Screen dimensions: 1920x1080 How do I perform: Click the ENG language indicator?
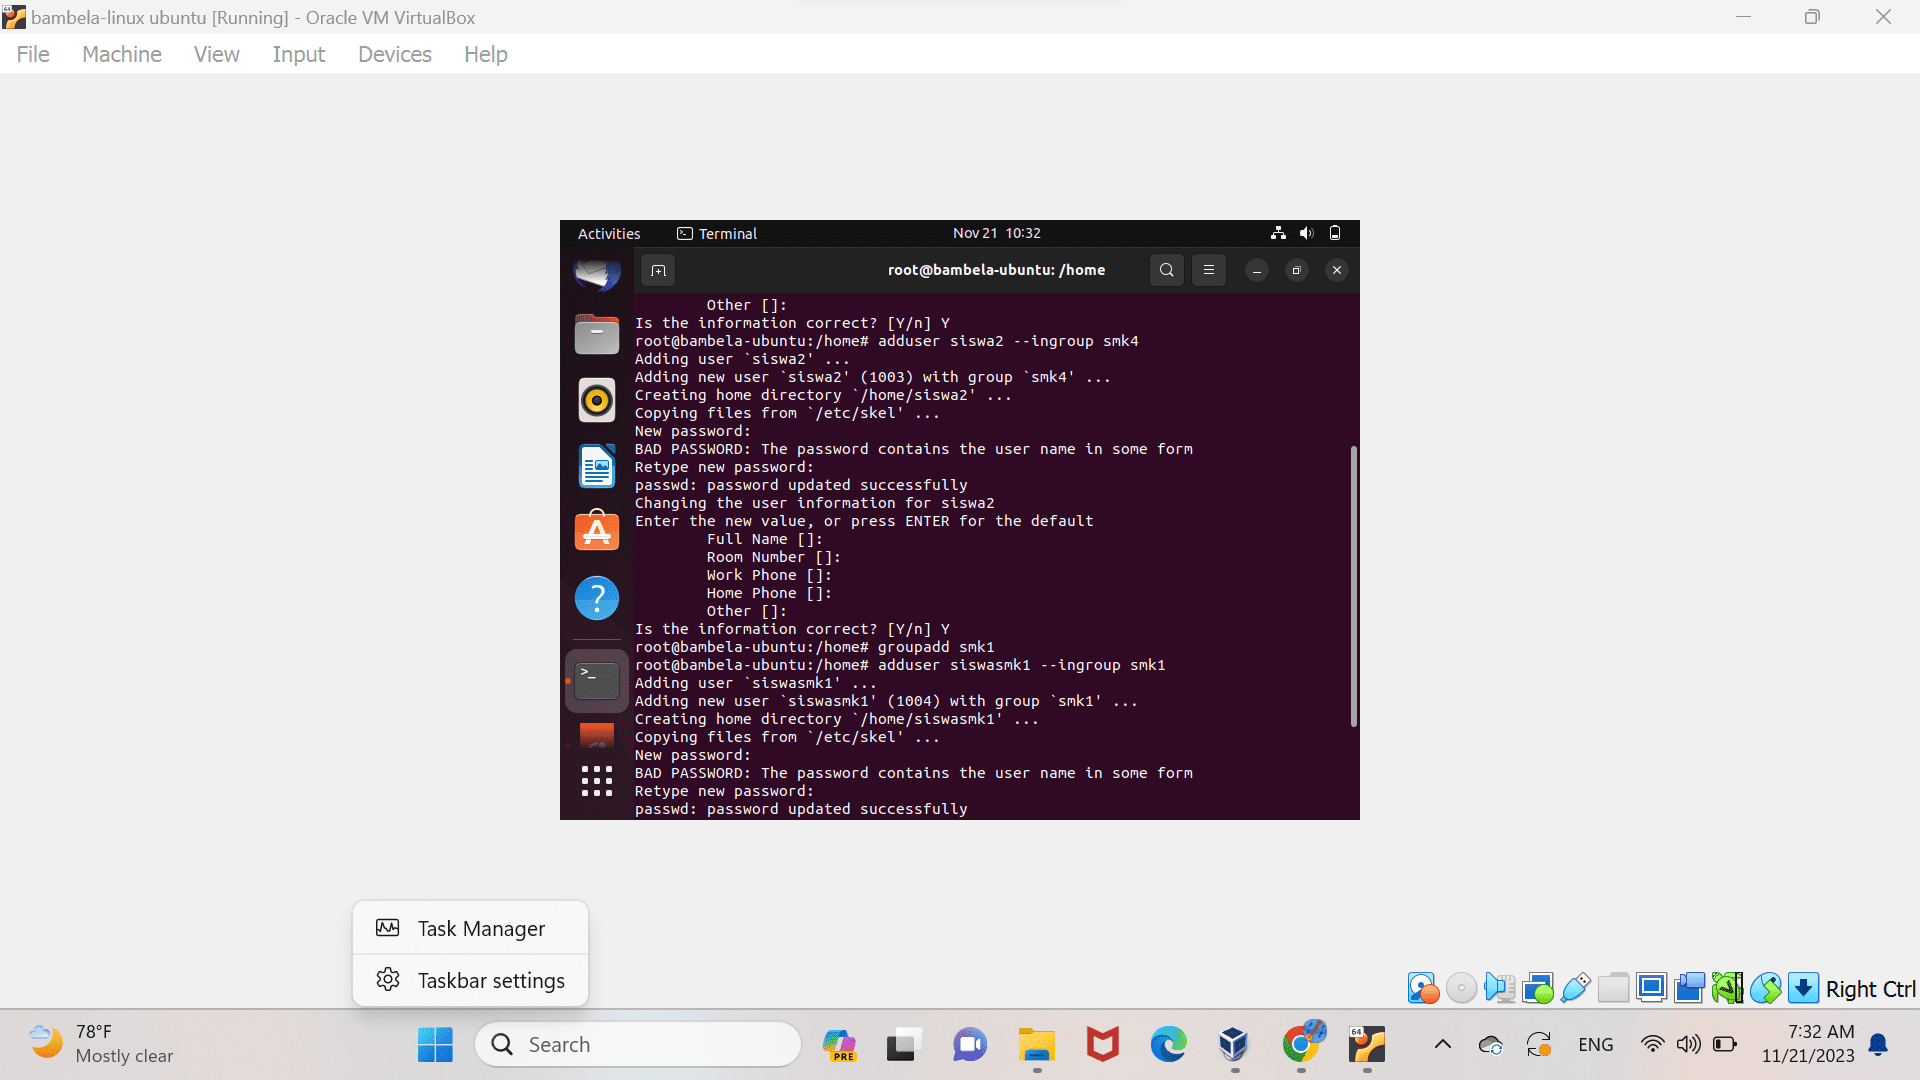pyautogui.click(x=1595, y=1045)
